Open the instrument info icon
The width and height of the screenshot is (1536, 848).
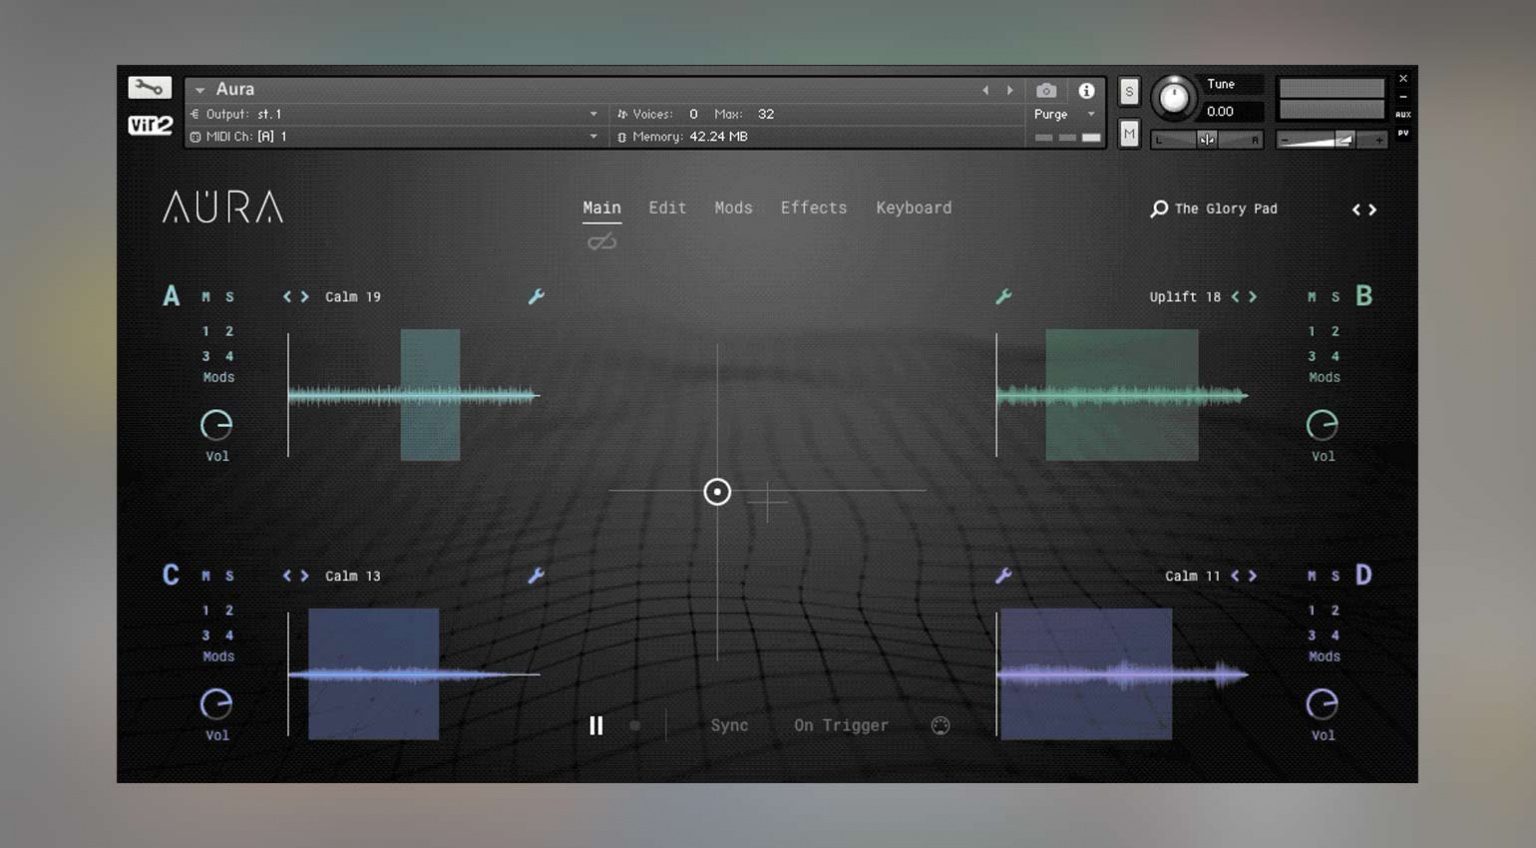[x=1086, y=91]
